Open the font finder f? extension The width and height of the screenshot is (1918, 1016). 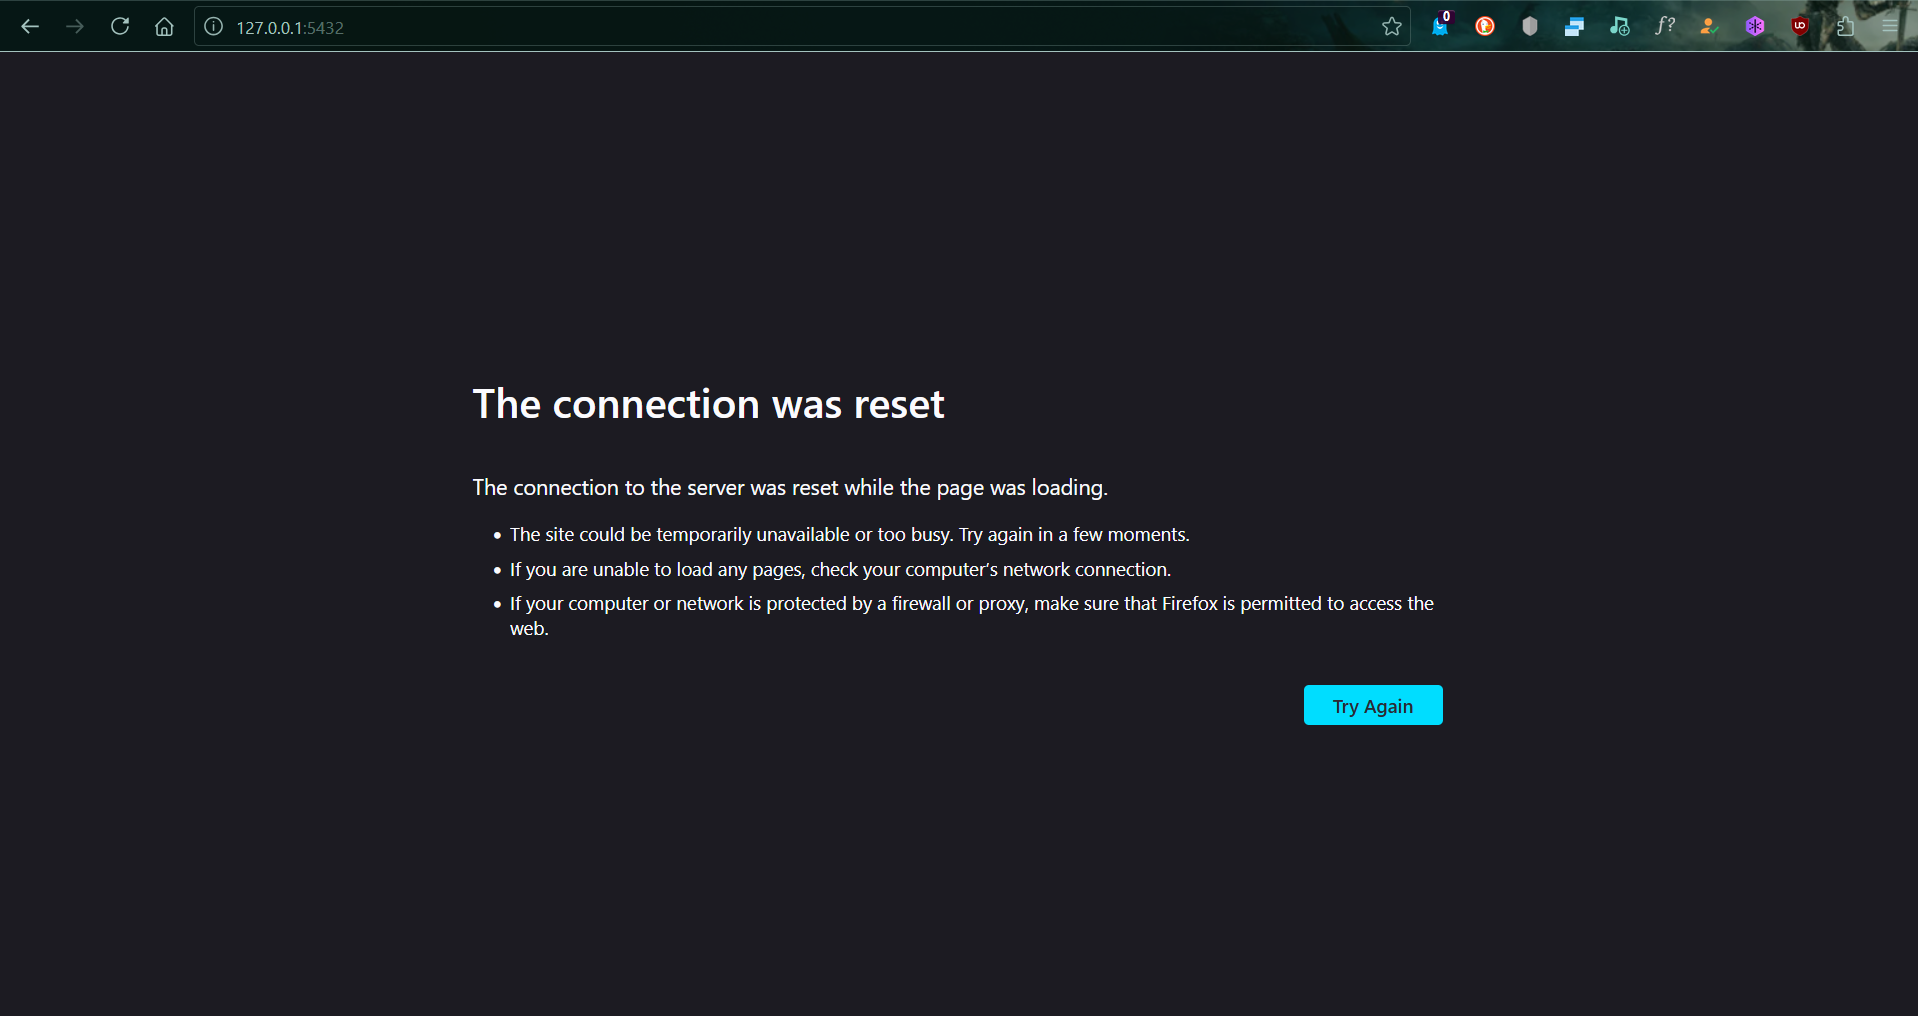pos(1664,27)
